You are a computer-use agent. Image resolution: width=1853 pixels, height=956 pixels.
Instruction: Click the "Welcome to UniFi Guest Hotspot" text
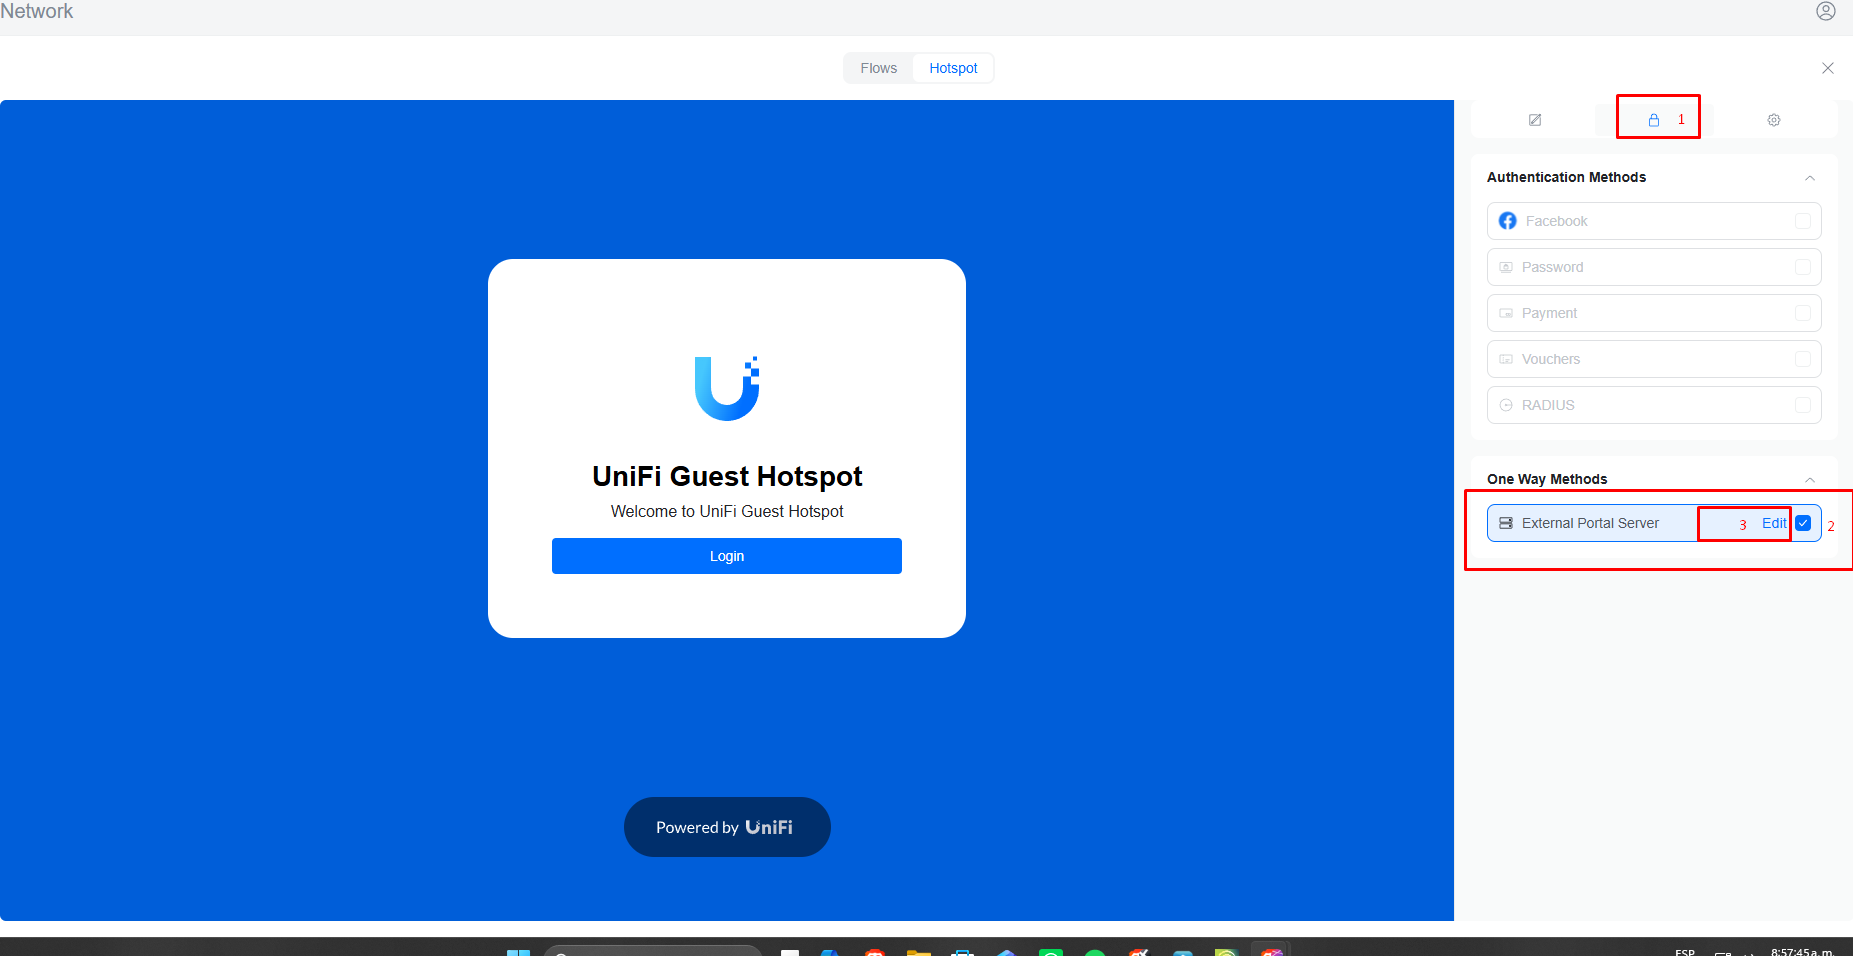pyautogui.click(x=727, y=511)
